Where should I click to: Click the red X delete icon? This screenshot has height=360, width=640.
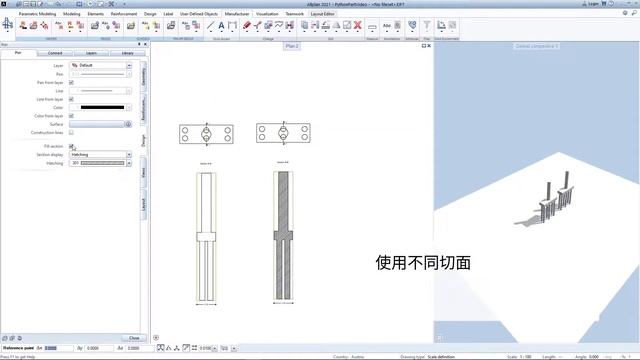(x=358, y=25)
